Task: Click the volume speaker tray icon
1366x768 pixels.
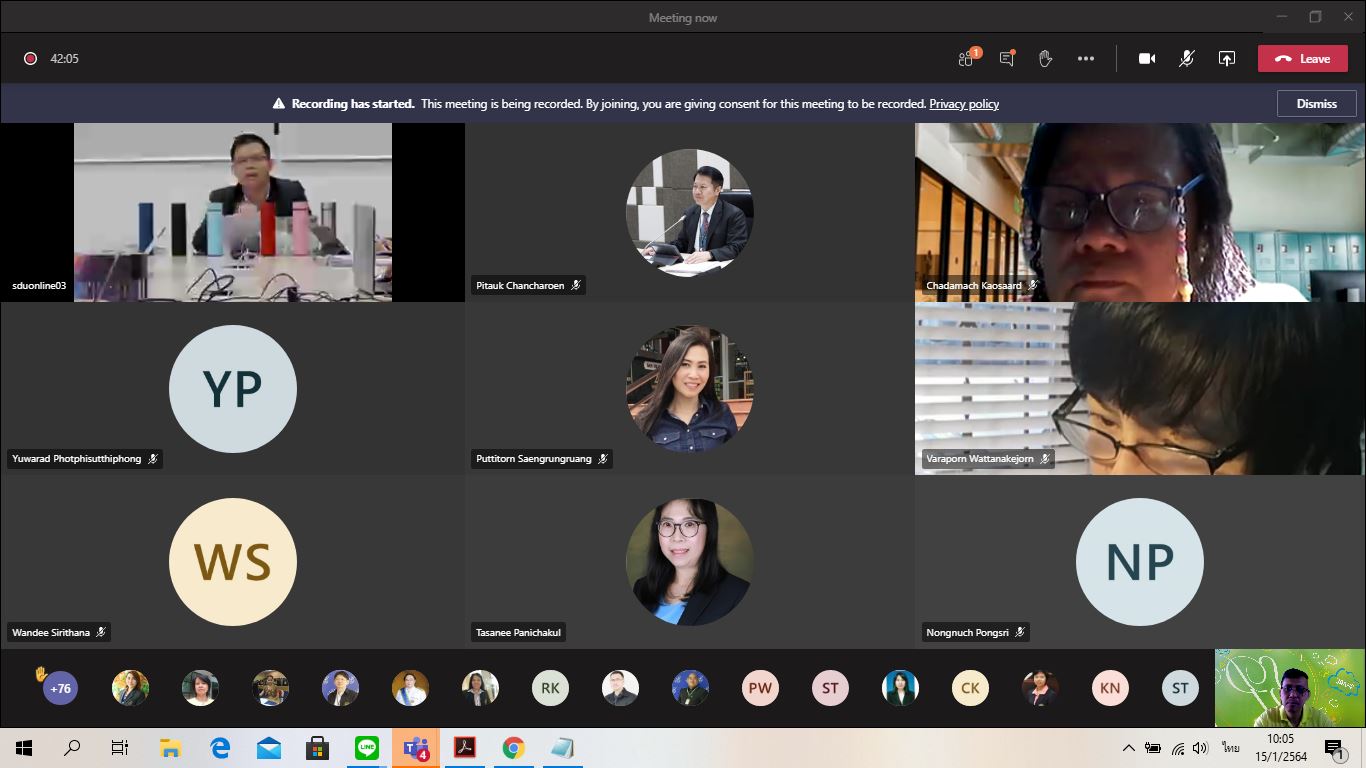Action: [x=1201, y=748]
